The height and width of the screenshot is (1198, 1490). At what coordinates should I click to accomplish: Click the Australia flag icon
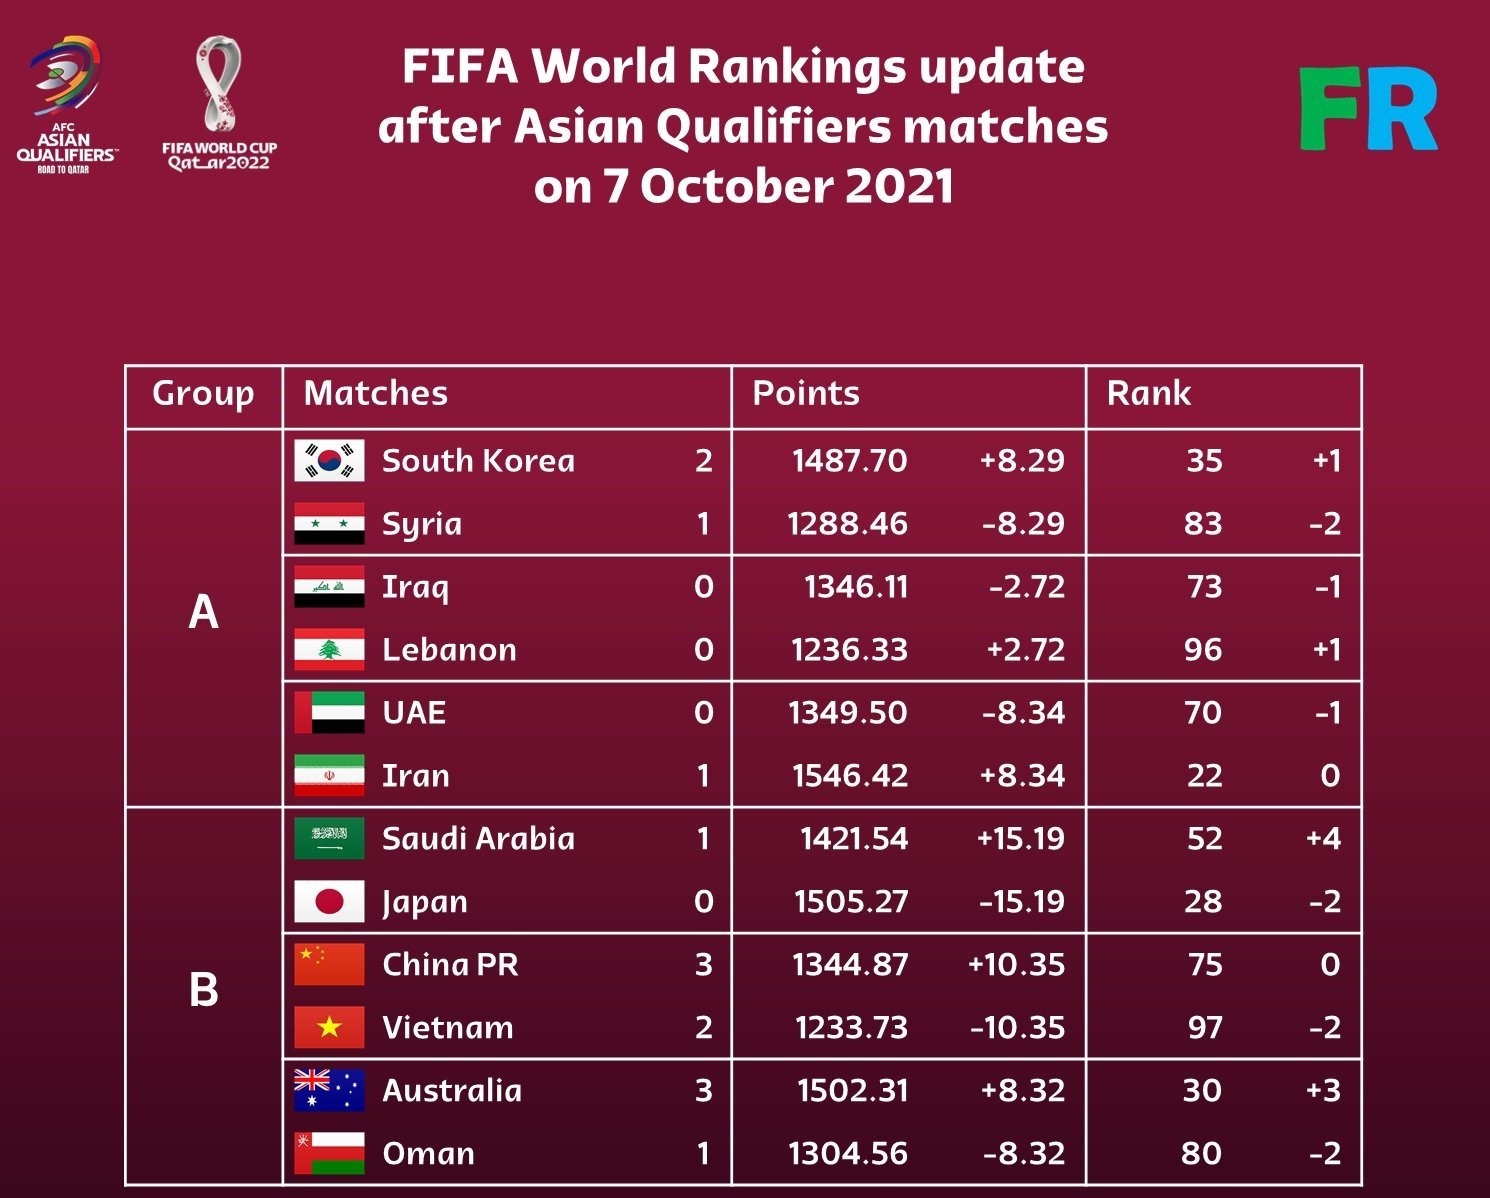click(x=329, y=1091)
